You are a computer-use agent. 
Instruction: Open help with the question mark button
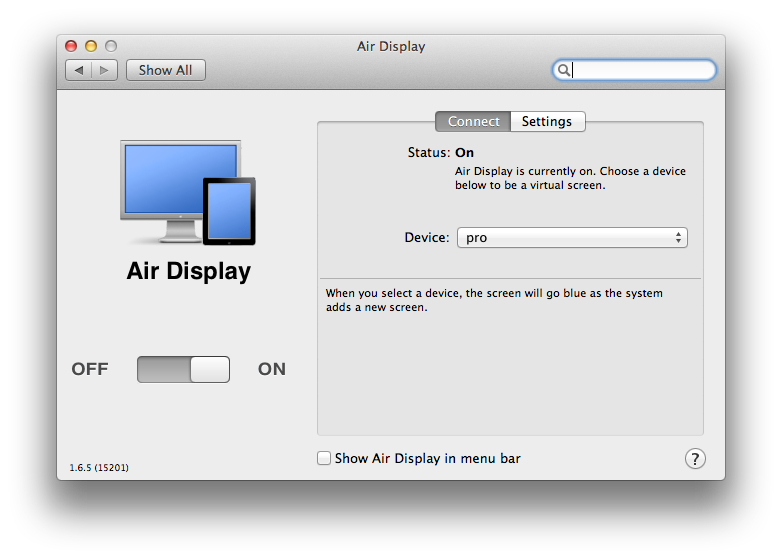[695, 459]
